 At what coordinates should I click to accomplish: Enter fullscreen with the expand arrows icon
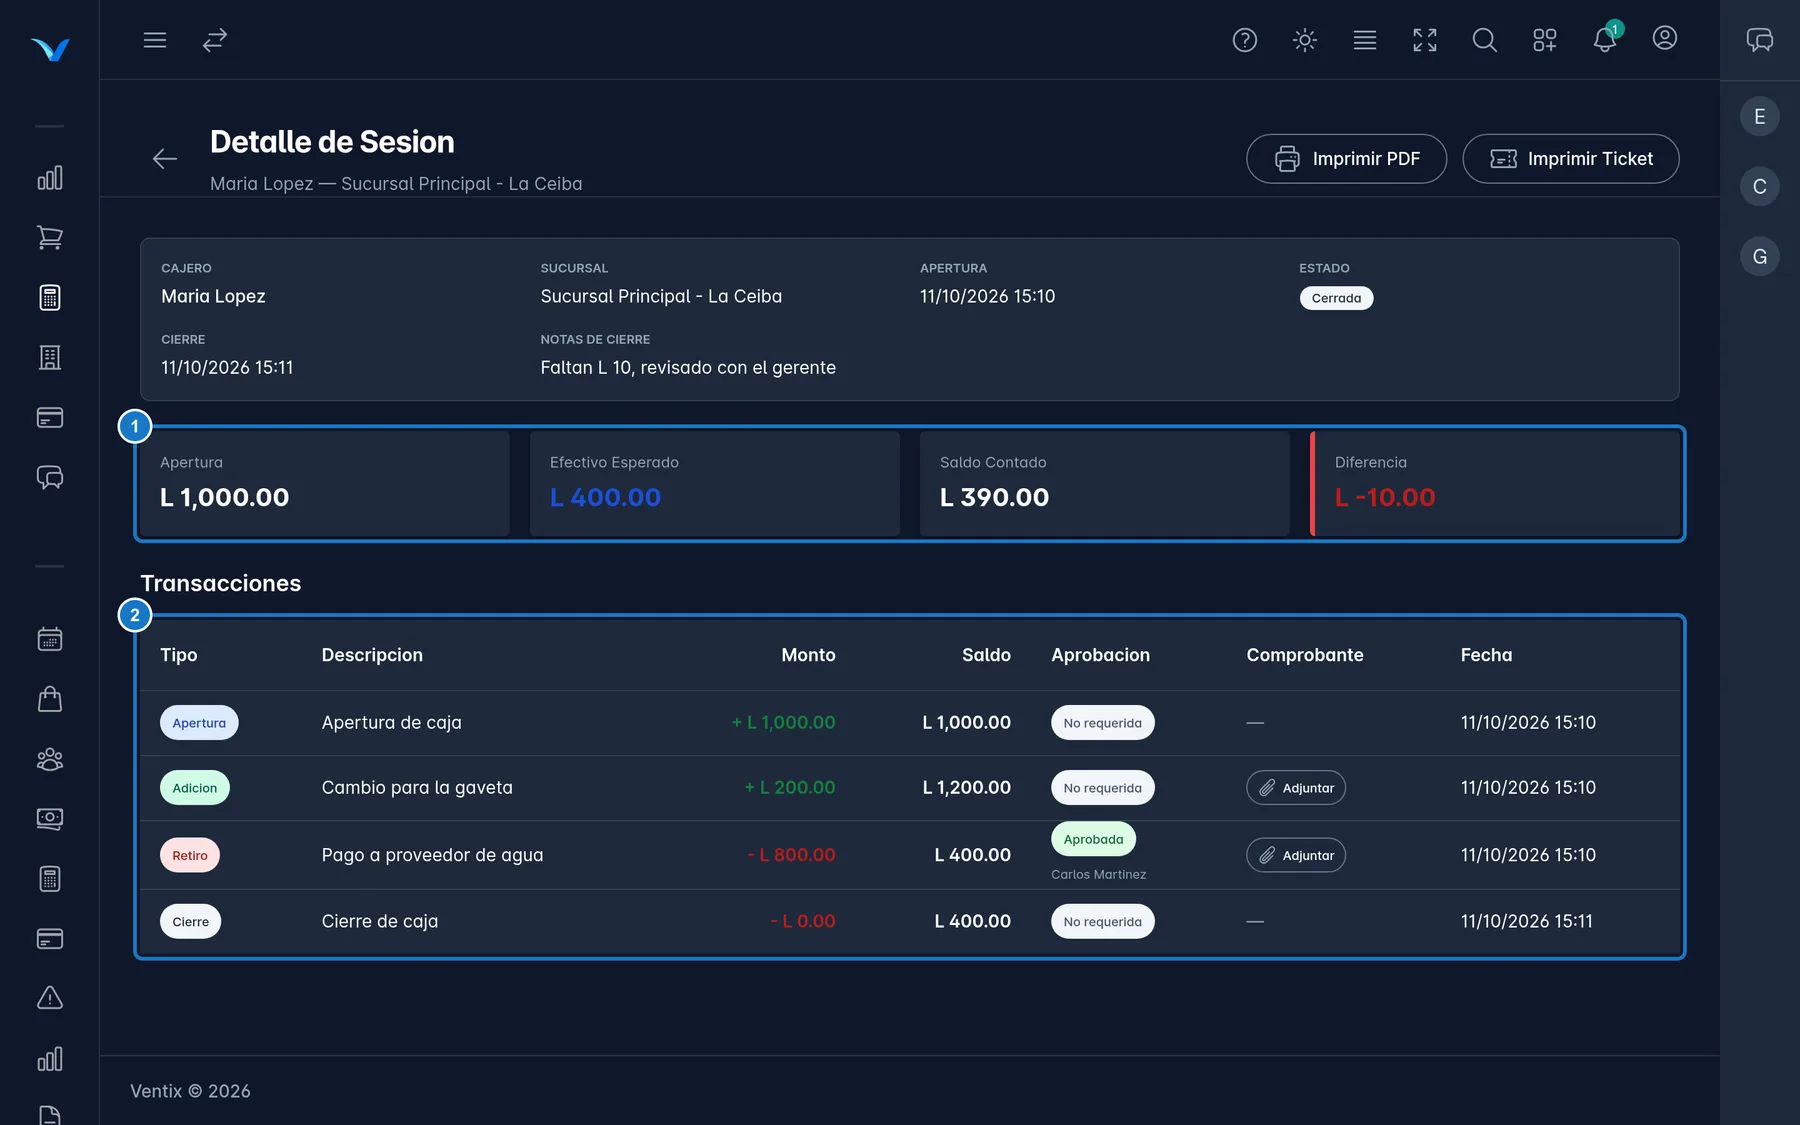[x=1425, y=40]
